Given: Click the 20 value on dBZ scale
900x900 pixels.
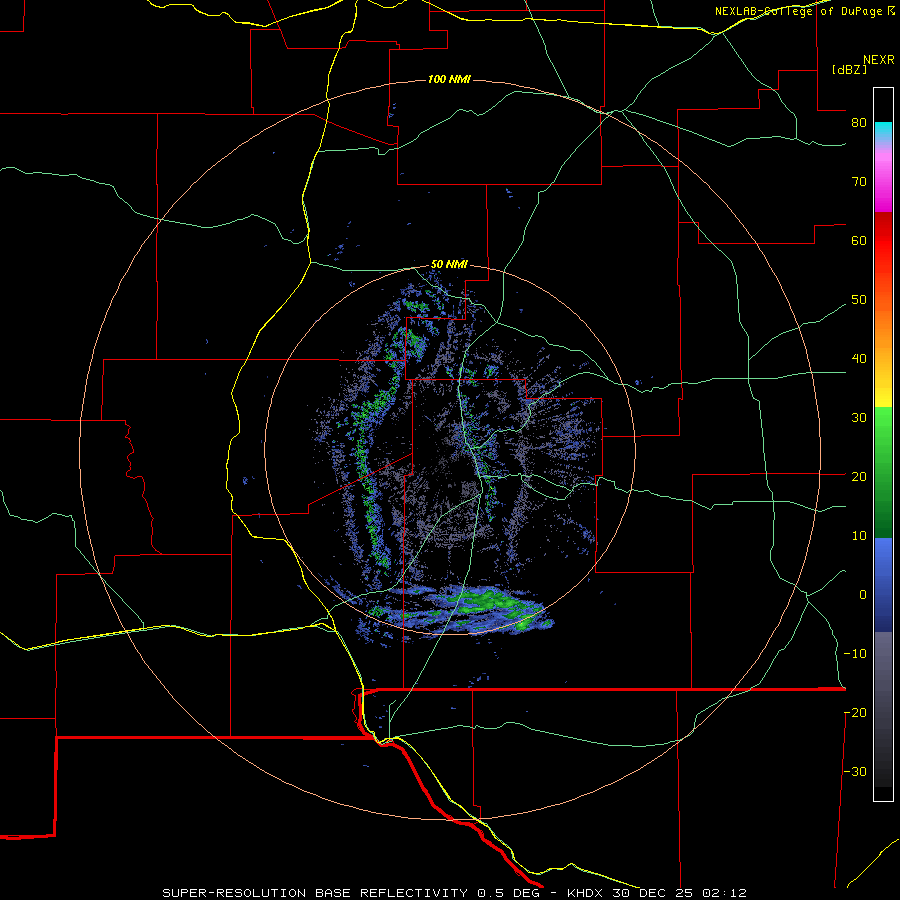Looking at the screenshot, I should [859, 477].
